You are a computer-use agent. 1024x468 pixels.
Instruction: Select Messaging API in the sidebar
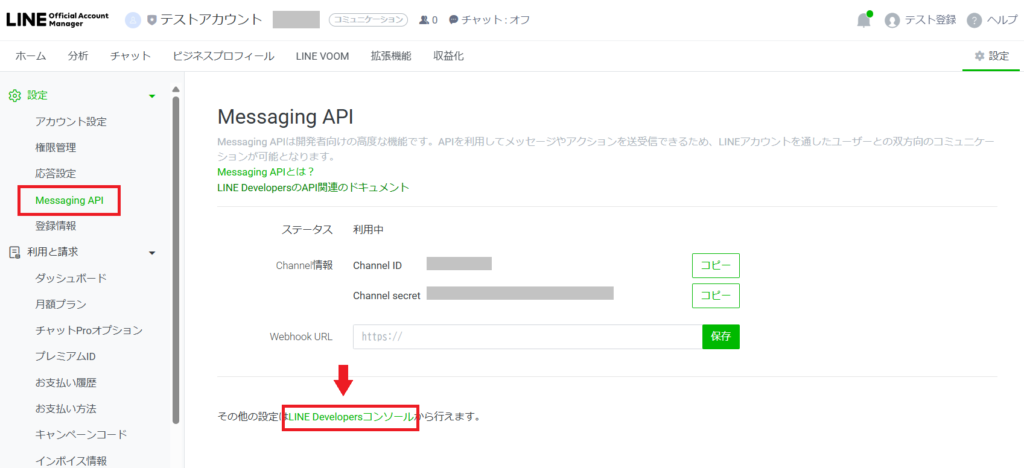(69, 200)
